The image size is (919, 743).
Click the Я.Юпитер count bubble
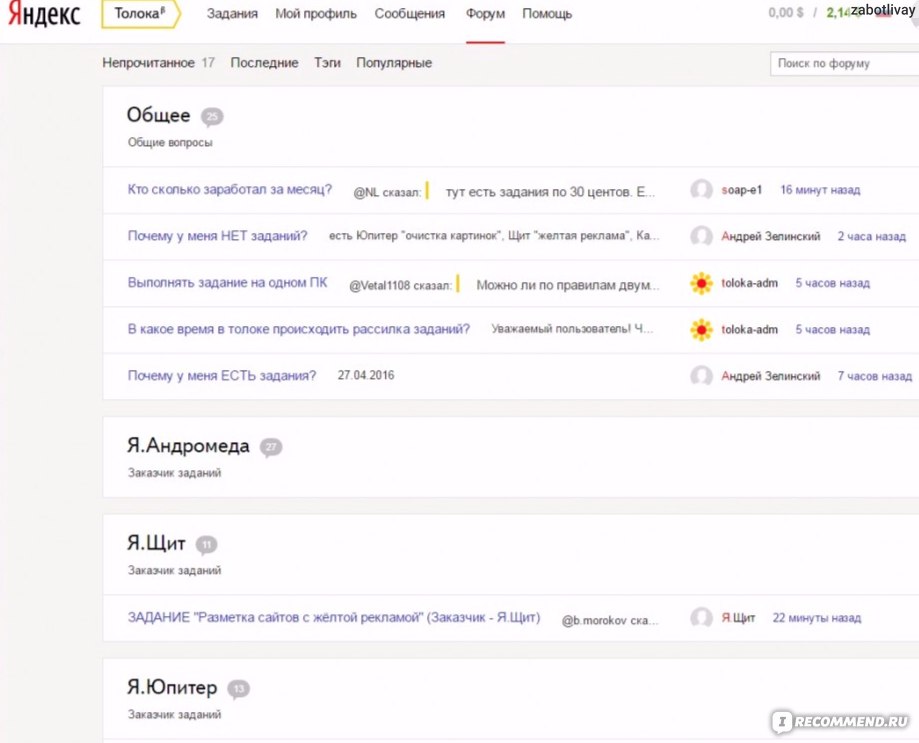[x=237, y=689]
